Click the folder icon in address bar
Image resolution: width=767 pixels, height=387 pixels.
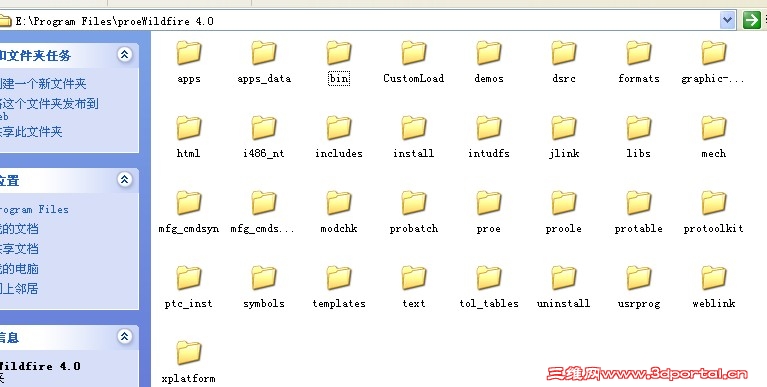tap(5, 21)
